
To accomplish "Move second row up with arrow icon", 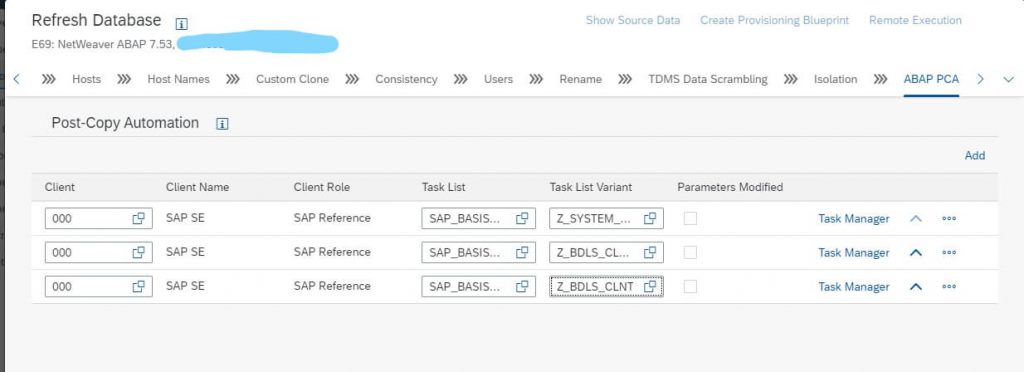I will click(916, 253).
